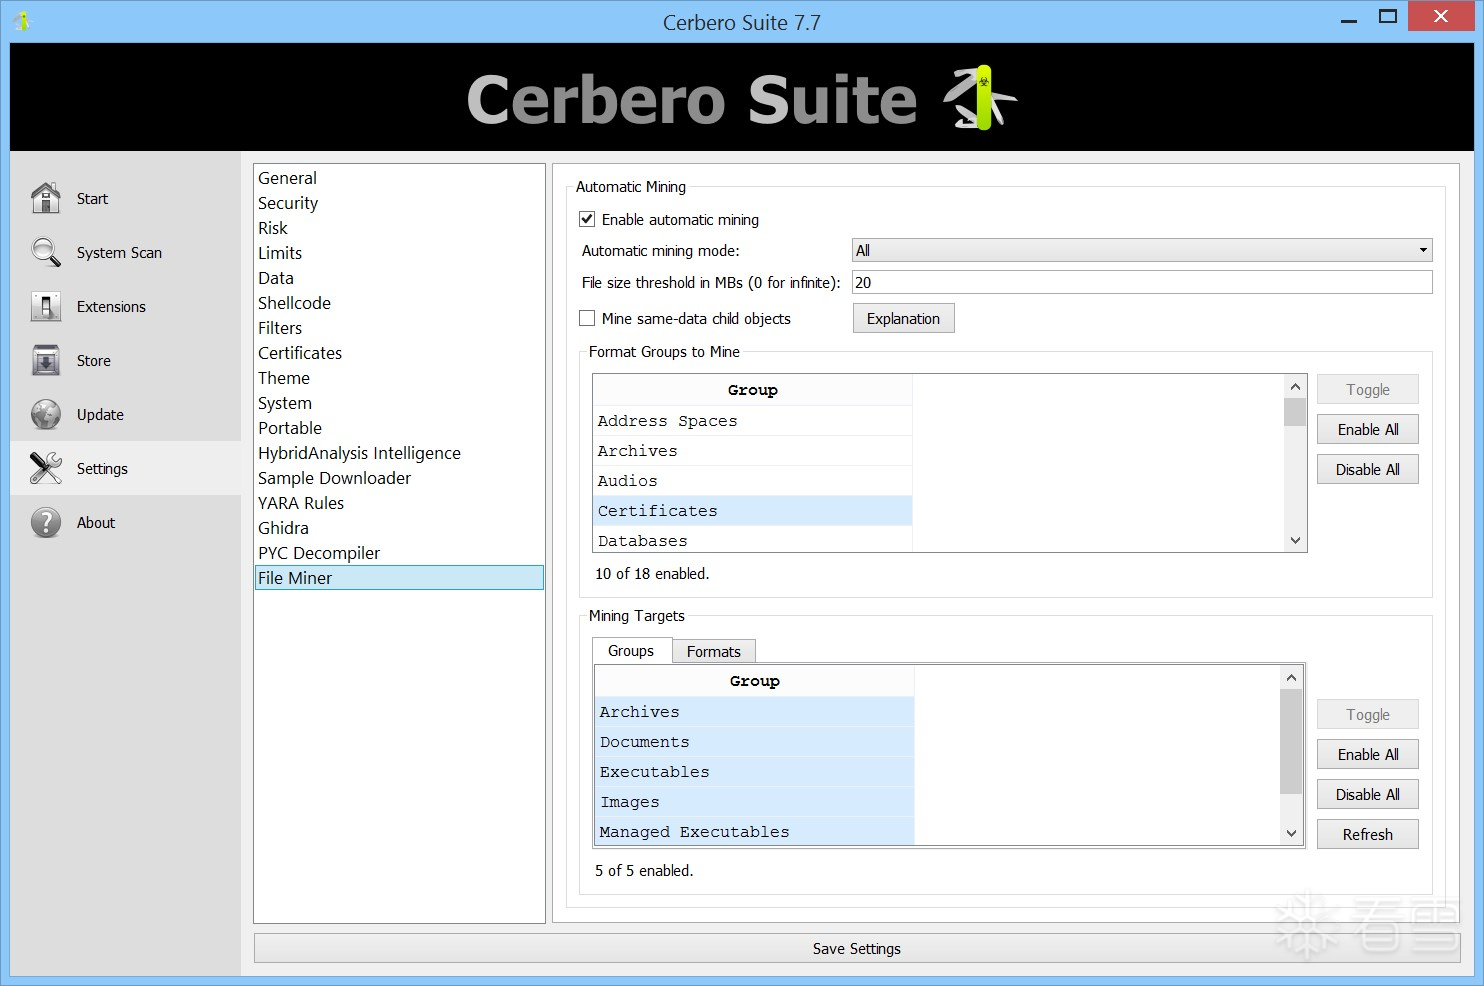Screen dimensions: 1484x986
Task: Click Toggle for Mining Targets
Action: 1367,715
